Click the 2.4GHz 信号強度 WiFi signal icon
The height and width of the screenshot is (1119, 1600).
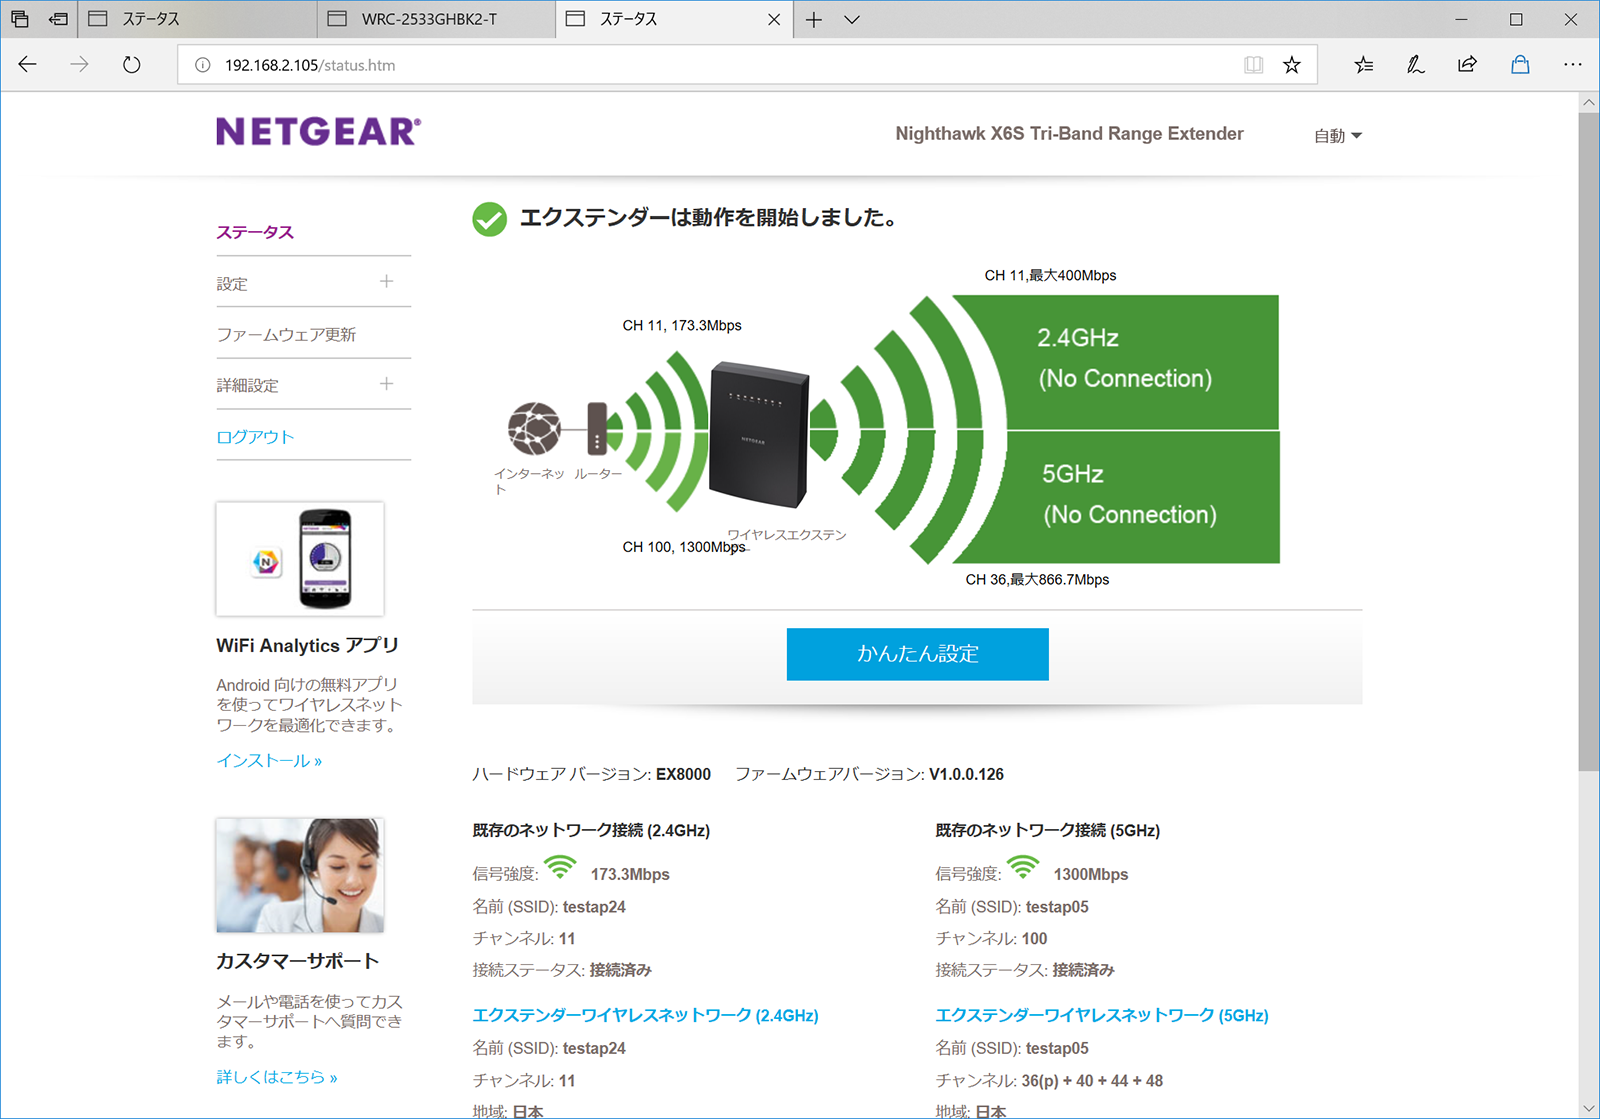click(560, 868)
